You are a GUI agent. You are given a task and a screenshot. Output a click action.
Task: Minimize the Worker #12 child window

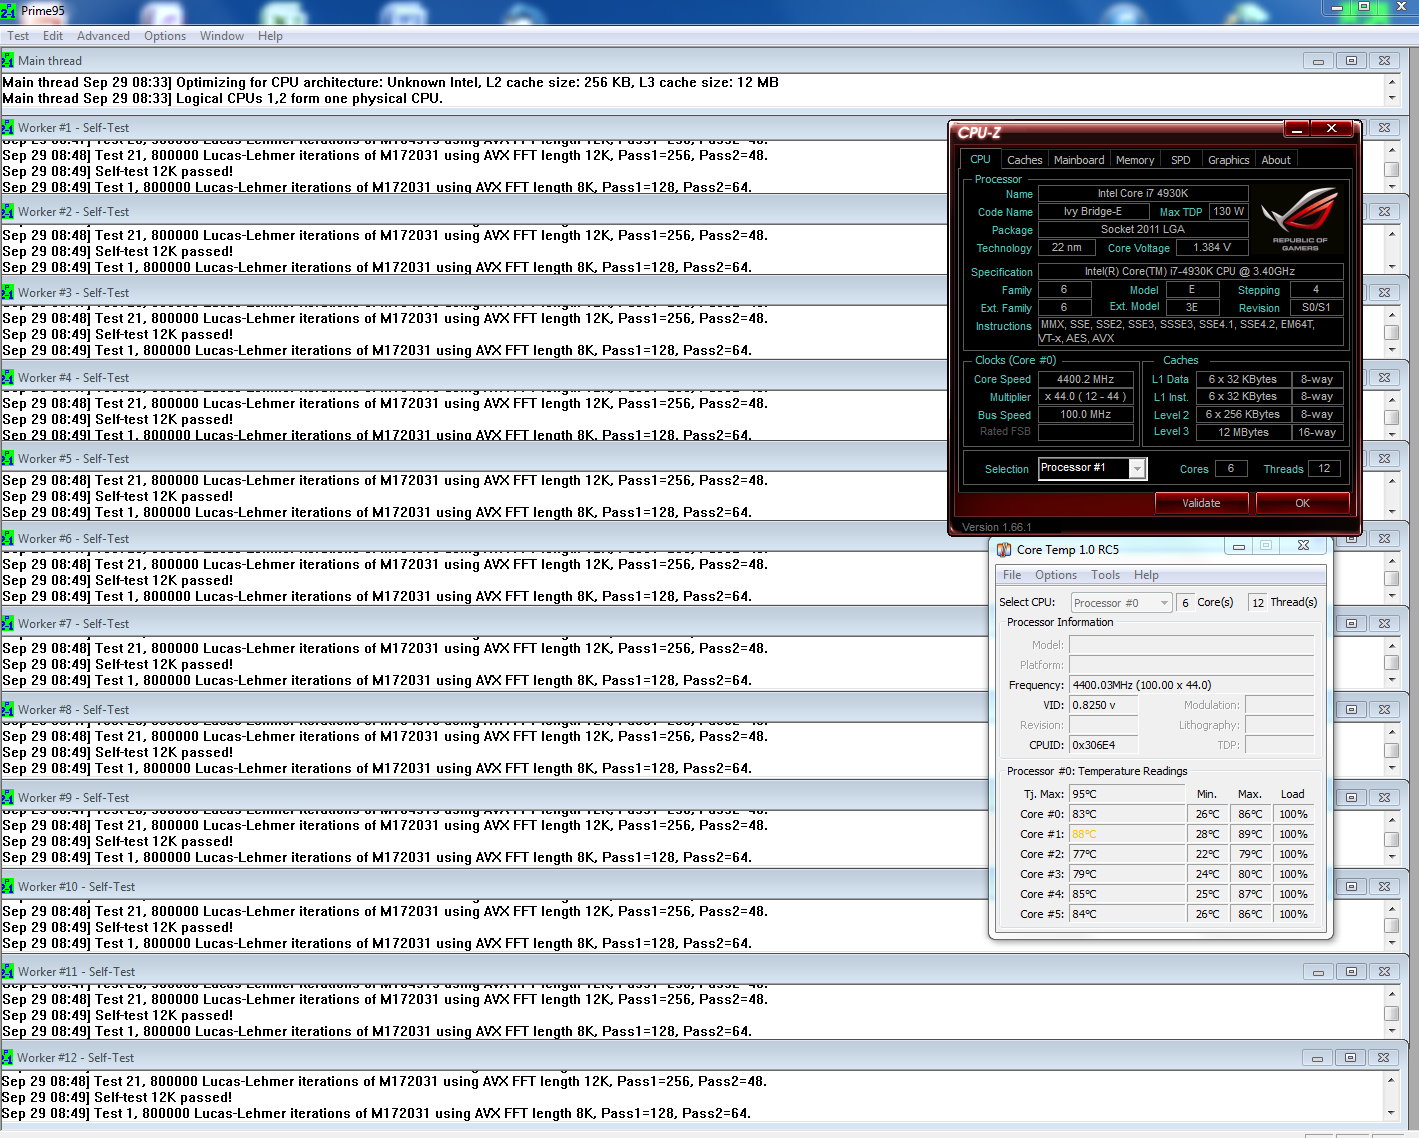(x=1318, y=1058)
